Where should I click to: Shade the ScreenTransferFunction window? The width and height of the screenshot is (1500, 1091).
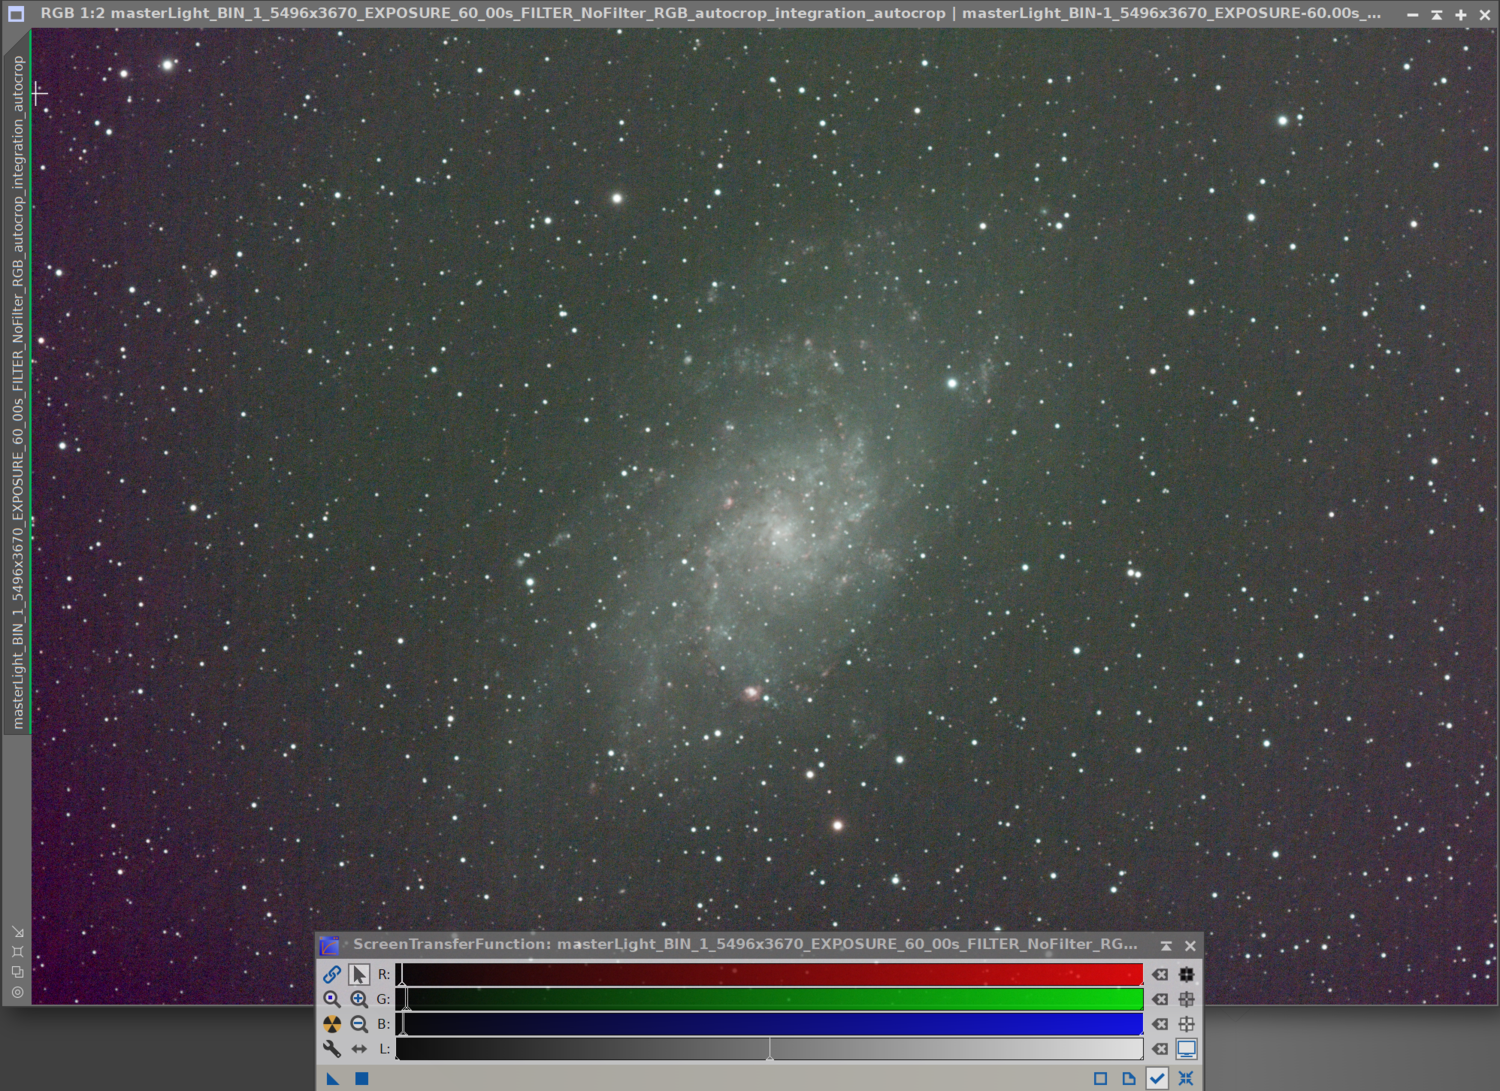[1166, 945]
